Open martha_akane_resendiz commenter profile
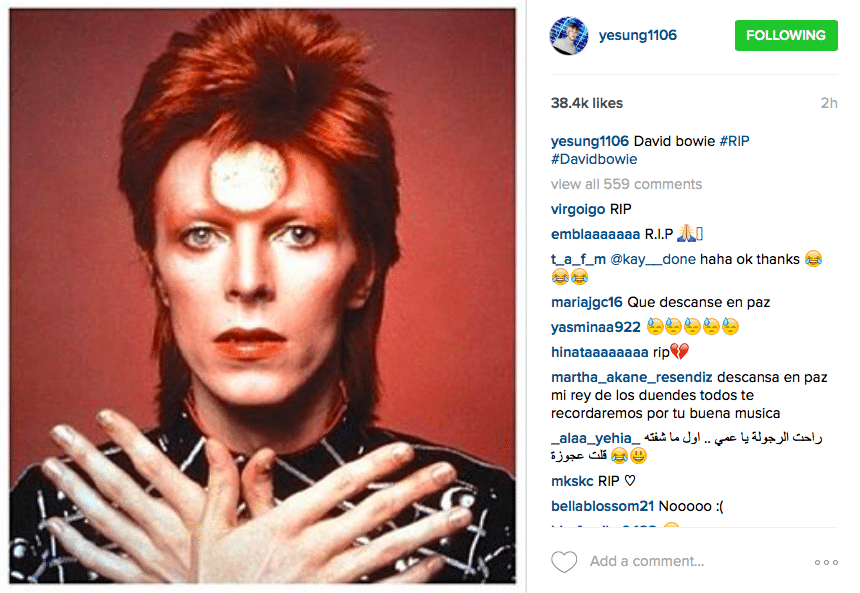 pyautogui.click(x=631, y=377)
